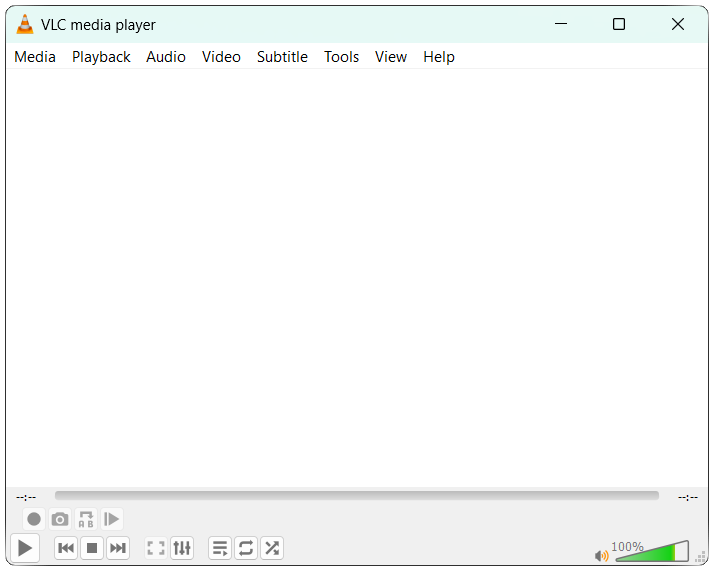Toggle A-B loop points button
The image size is (713, 571).
86,519
